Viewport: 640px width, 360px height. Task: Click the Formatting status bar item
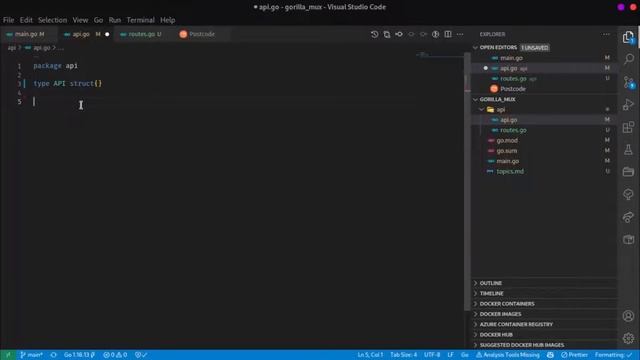pyautogui.click(x=613, y=355)
